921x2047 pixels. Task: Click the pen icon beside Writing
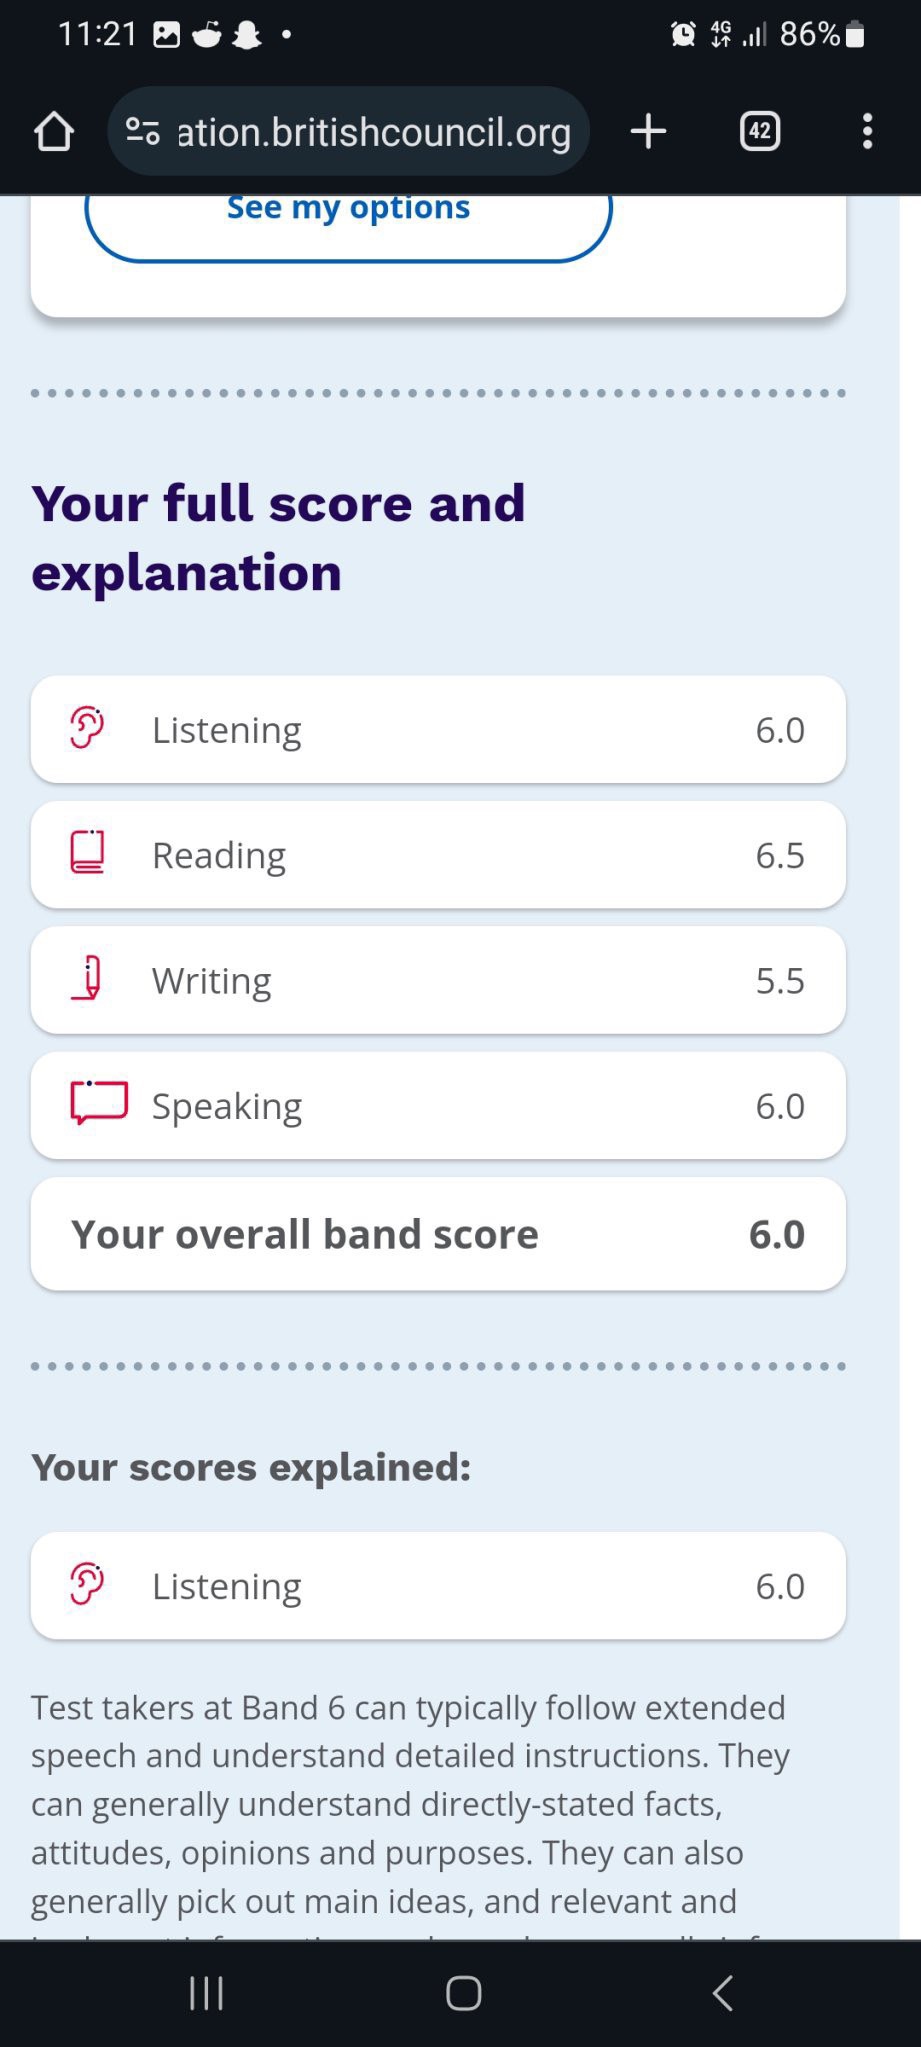coord(89,978)
